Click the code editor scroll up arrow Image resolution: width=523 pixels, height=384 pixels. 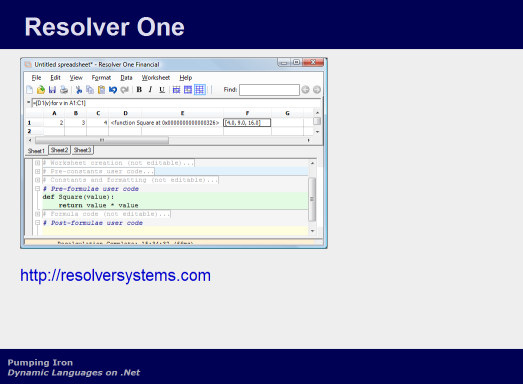(312, 163)
